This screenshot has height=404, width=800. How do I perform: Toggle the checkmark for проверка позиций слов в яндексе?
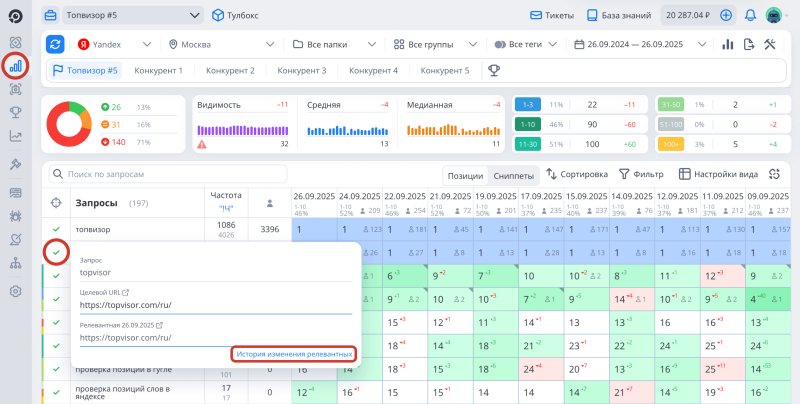[x=56, y=392]
